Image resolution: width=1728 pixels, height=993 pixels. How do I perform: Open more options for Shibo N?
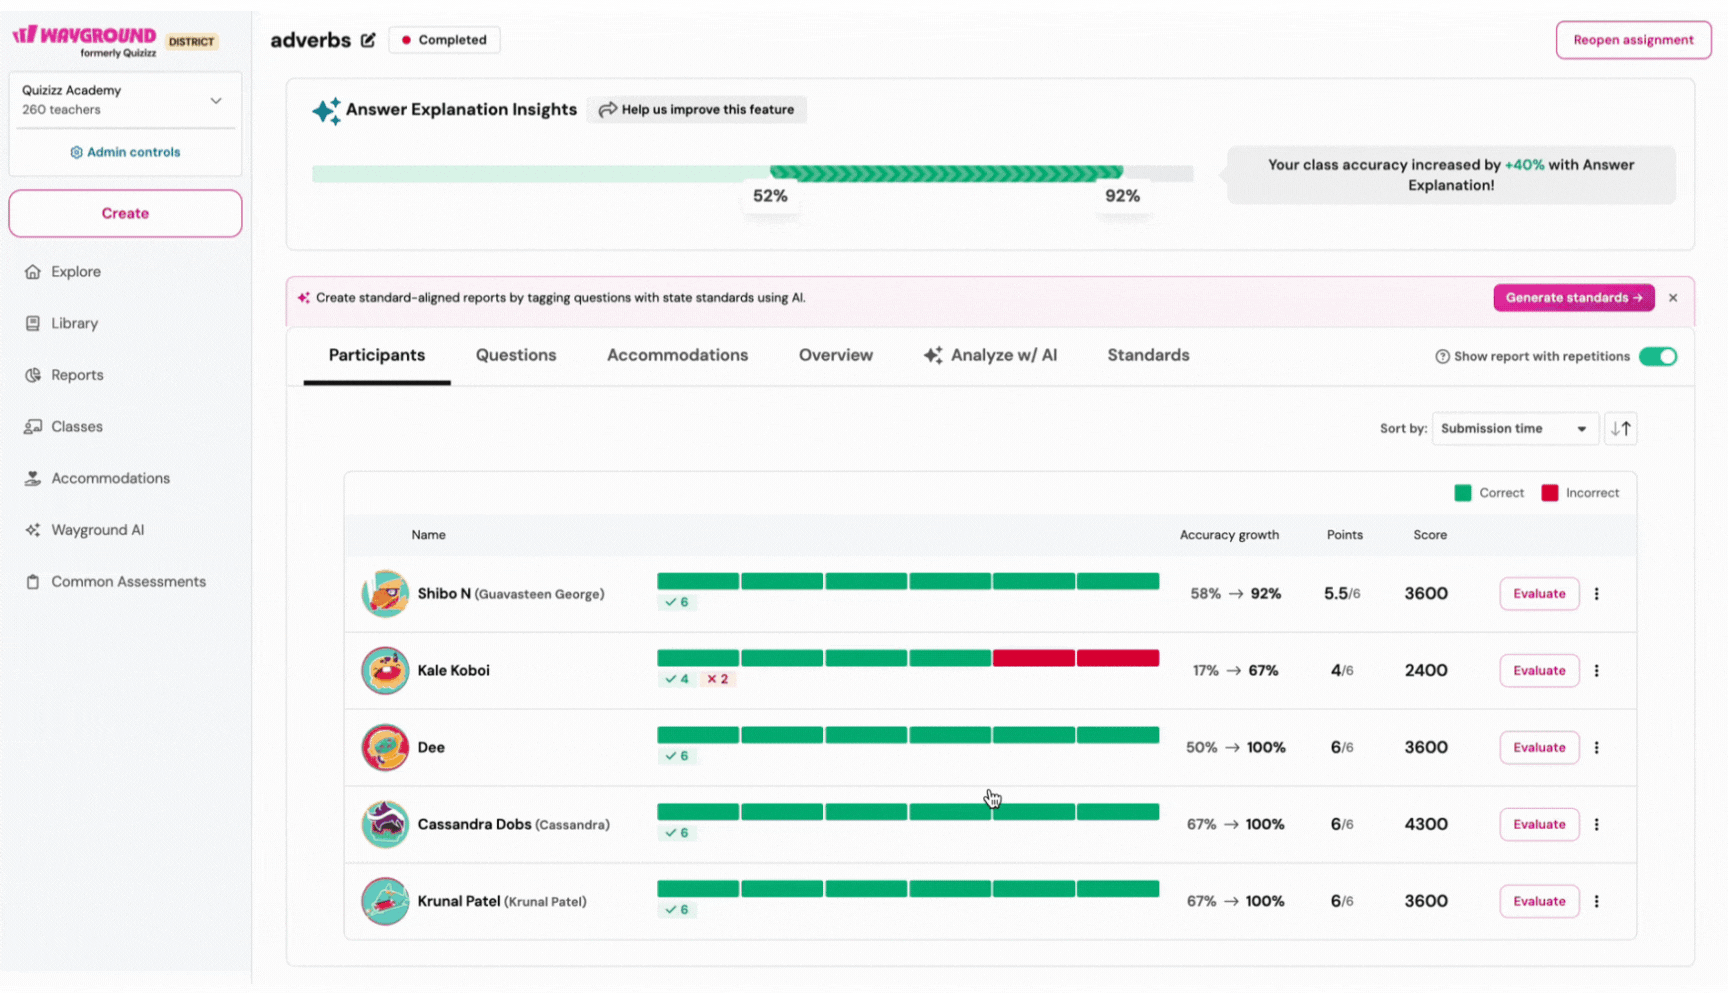coord(1597,594)
